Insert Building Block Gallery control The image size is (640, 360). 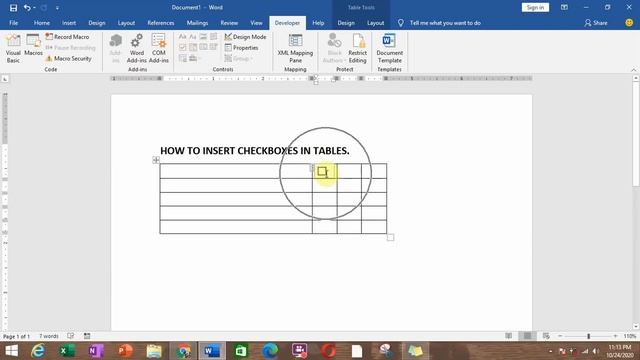coord(213,37)
